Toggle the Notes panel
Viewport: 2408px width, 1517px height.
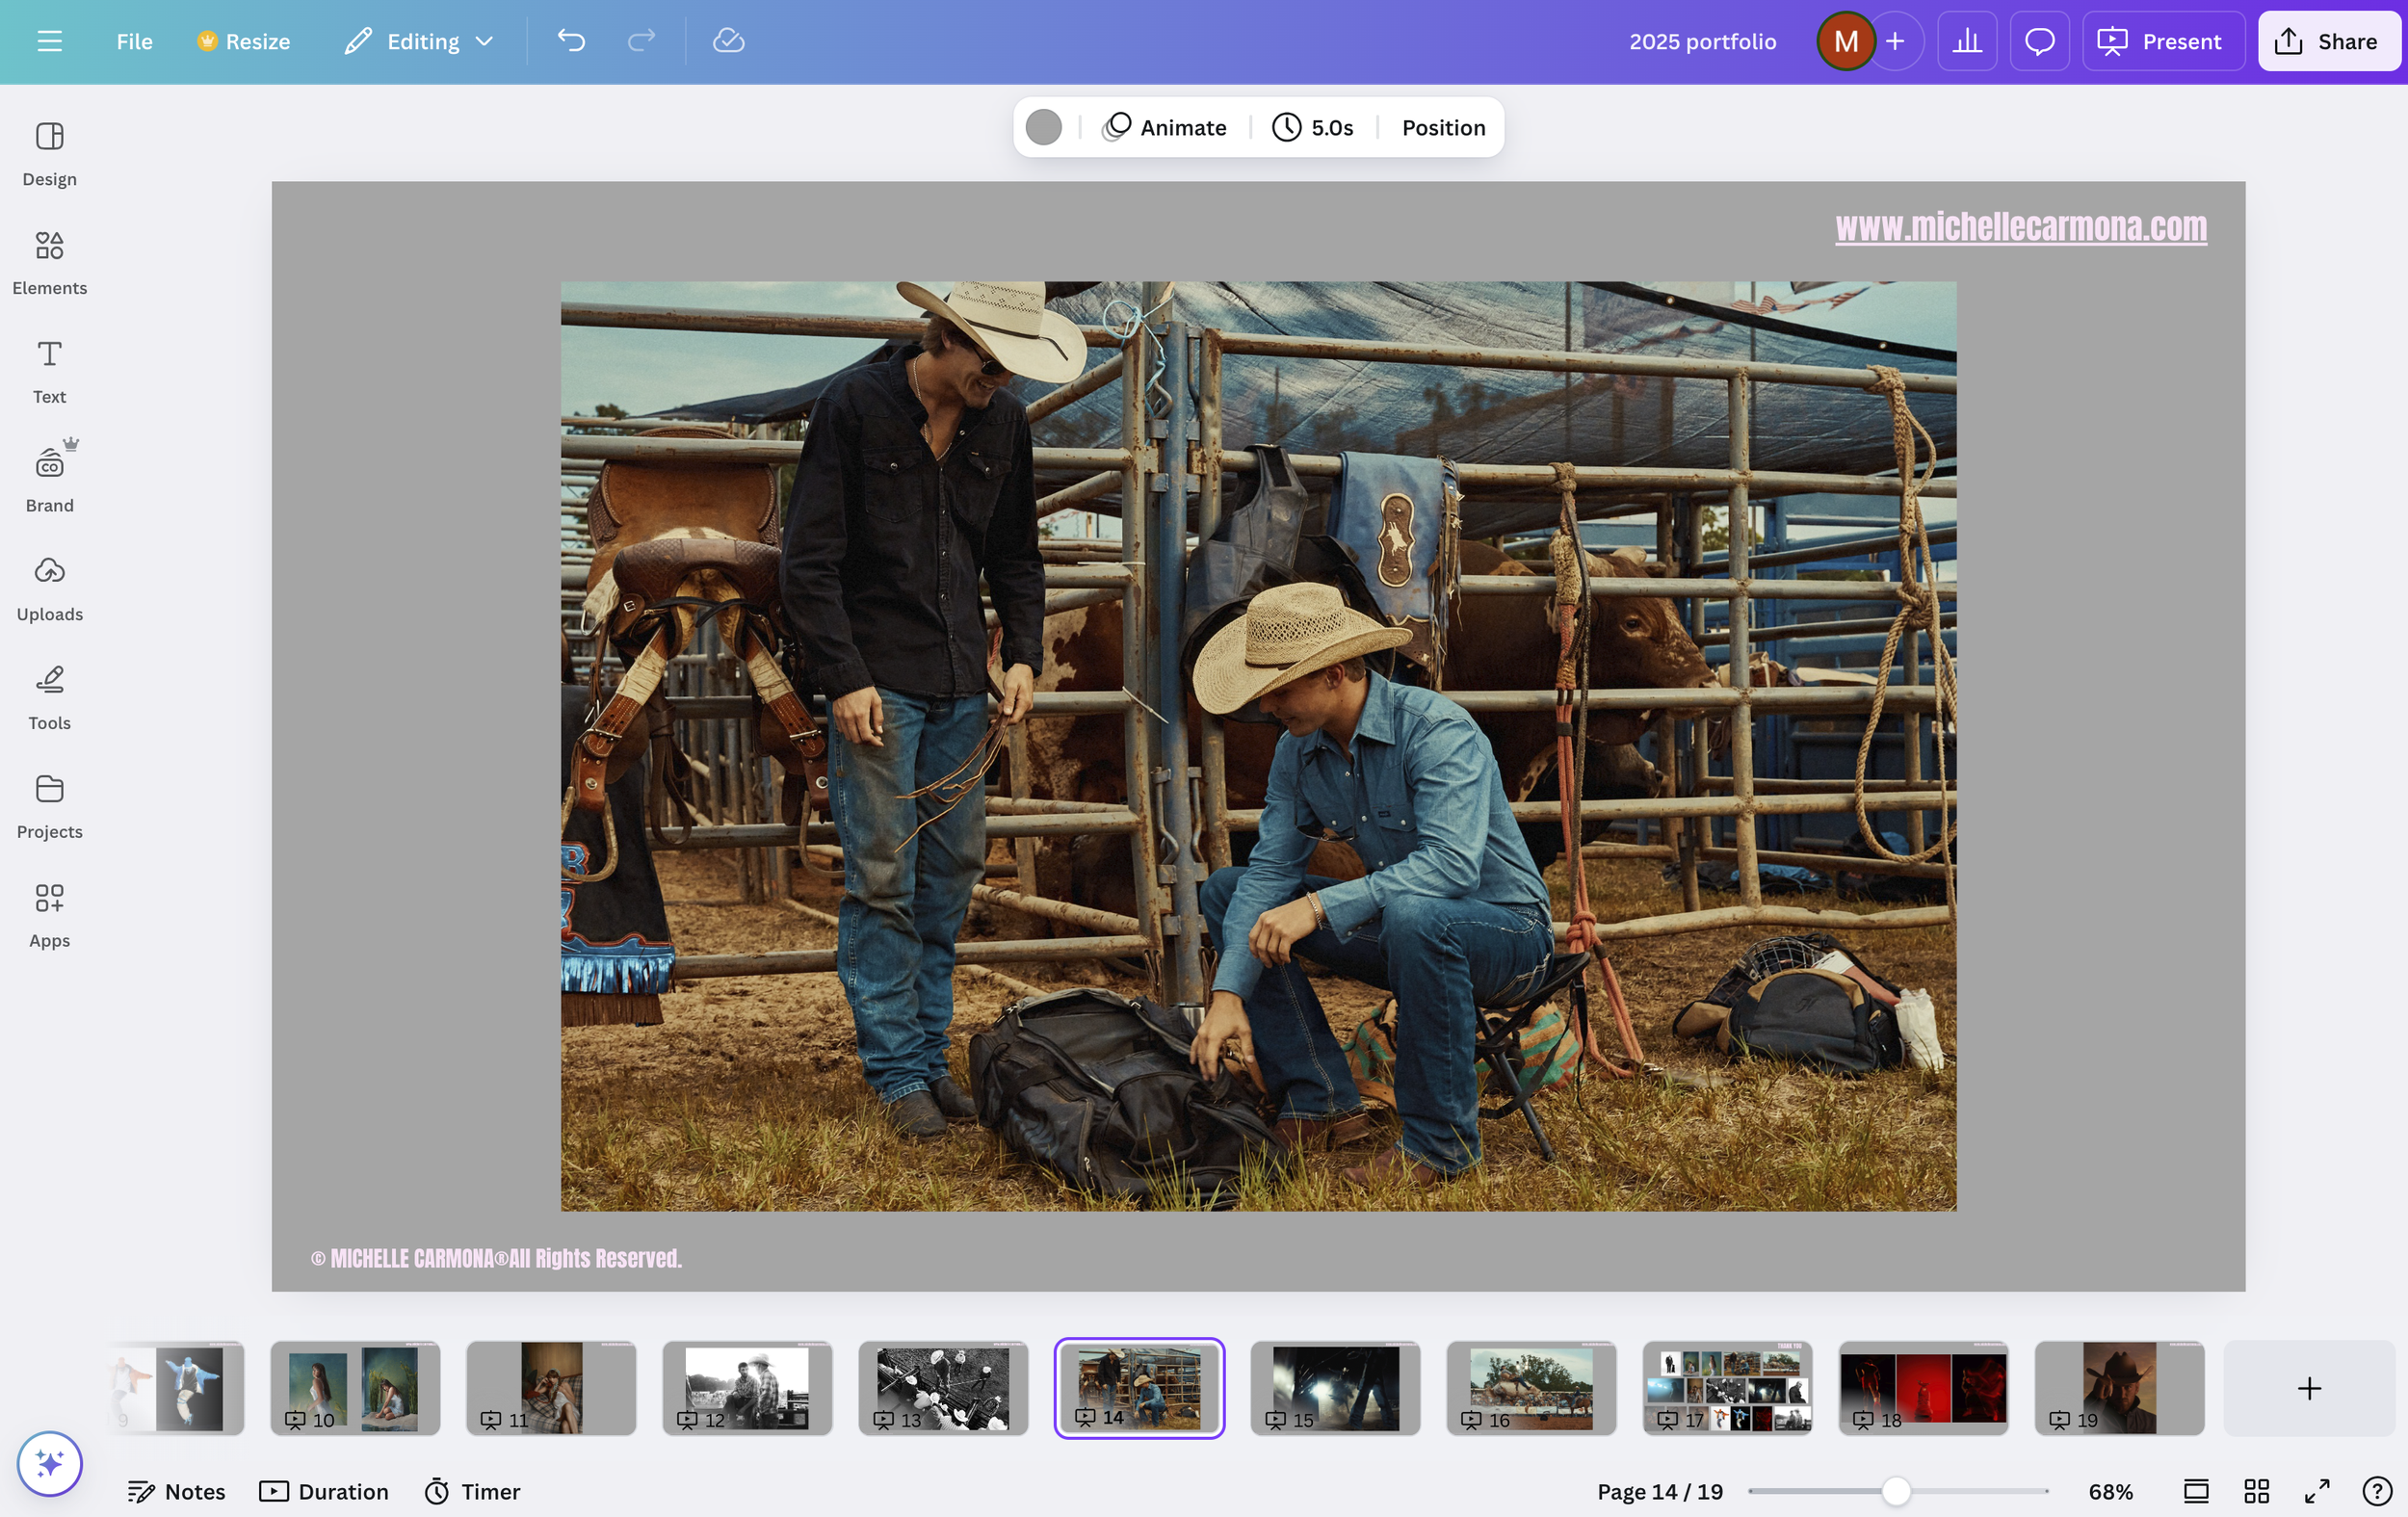[177, 1491]
